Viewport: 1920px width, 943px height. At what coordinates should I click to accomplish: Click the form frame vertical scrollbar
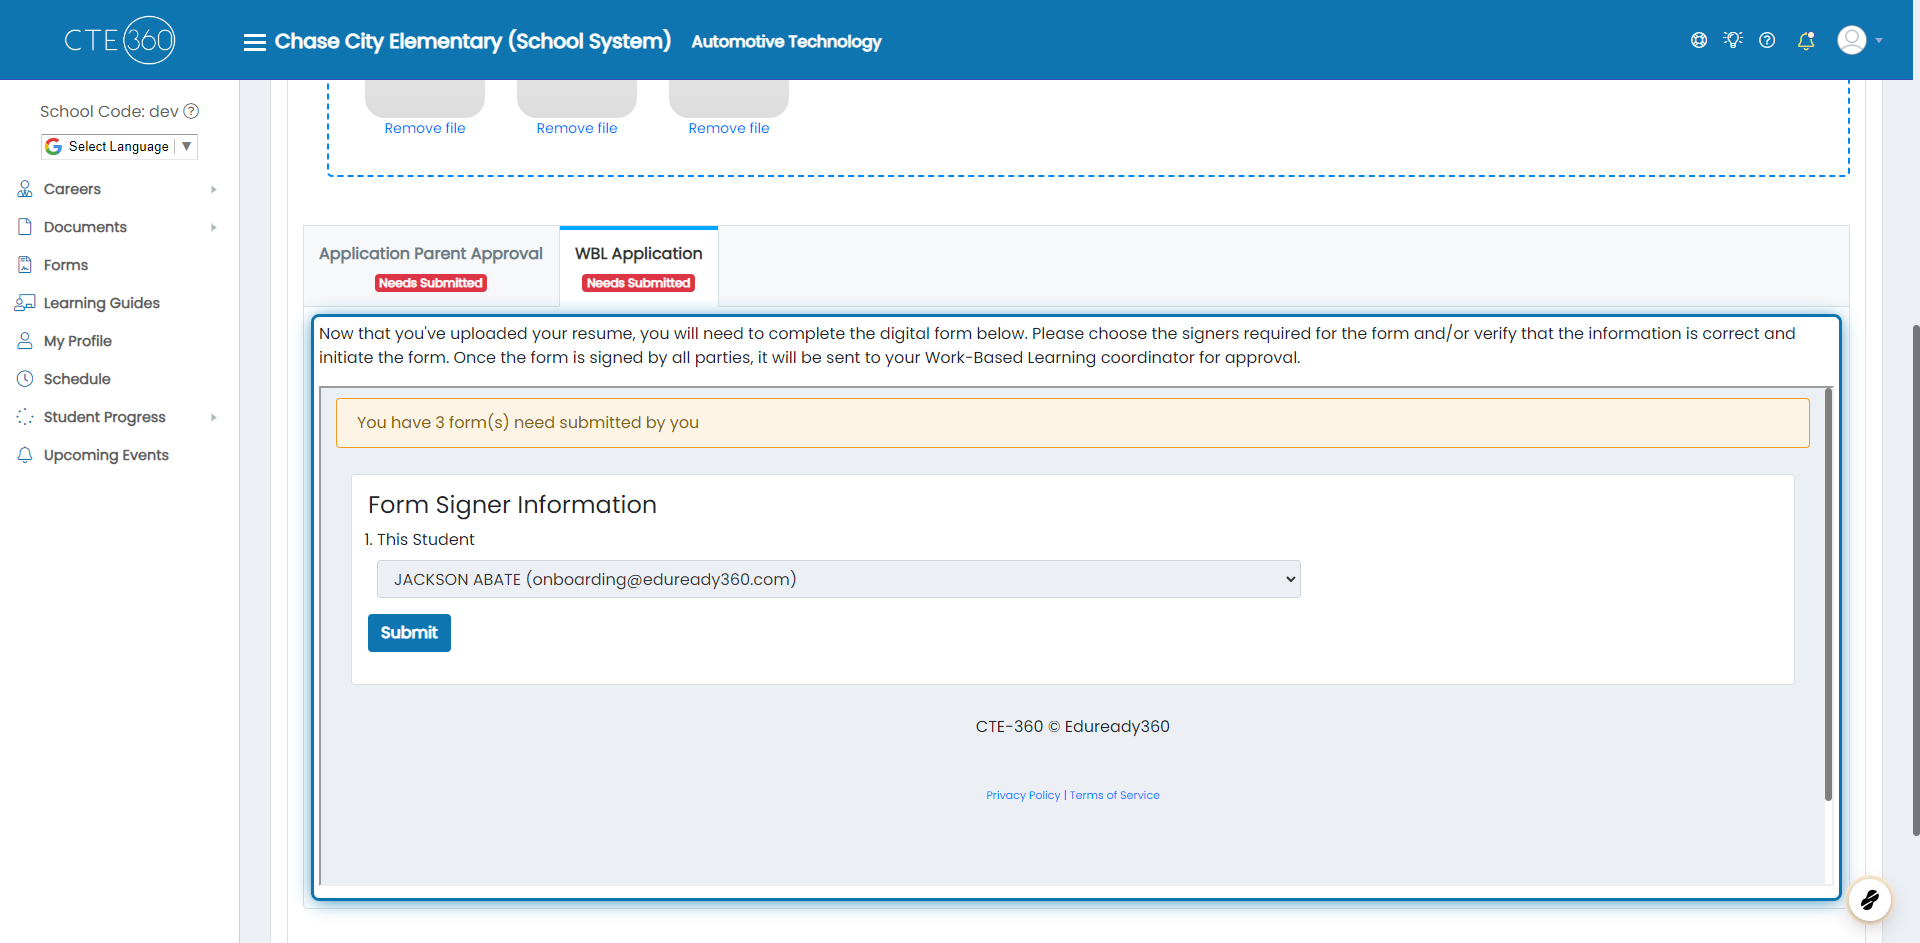(x=1828, y=594)
